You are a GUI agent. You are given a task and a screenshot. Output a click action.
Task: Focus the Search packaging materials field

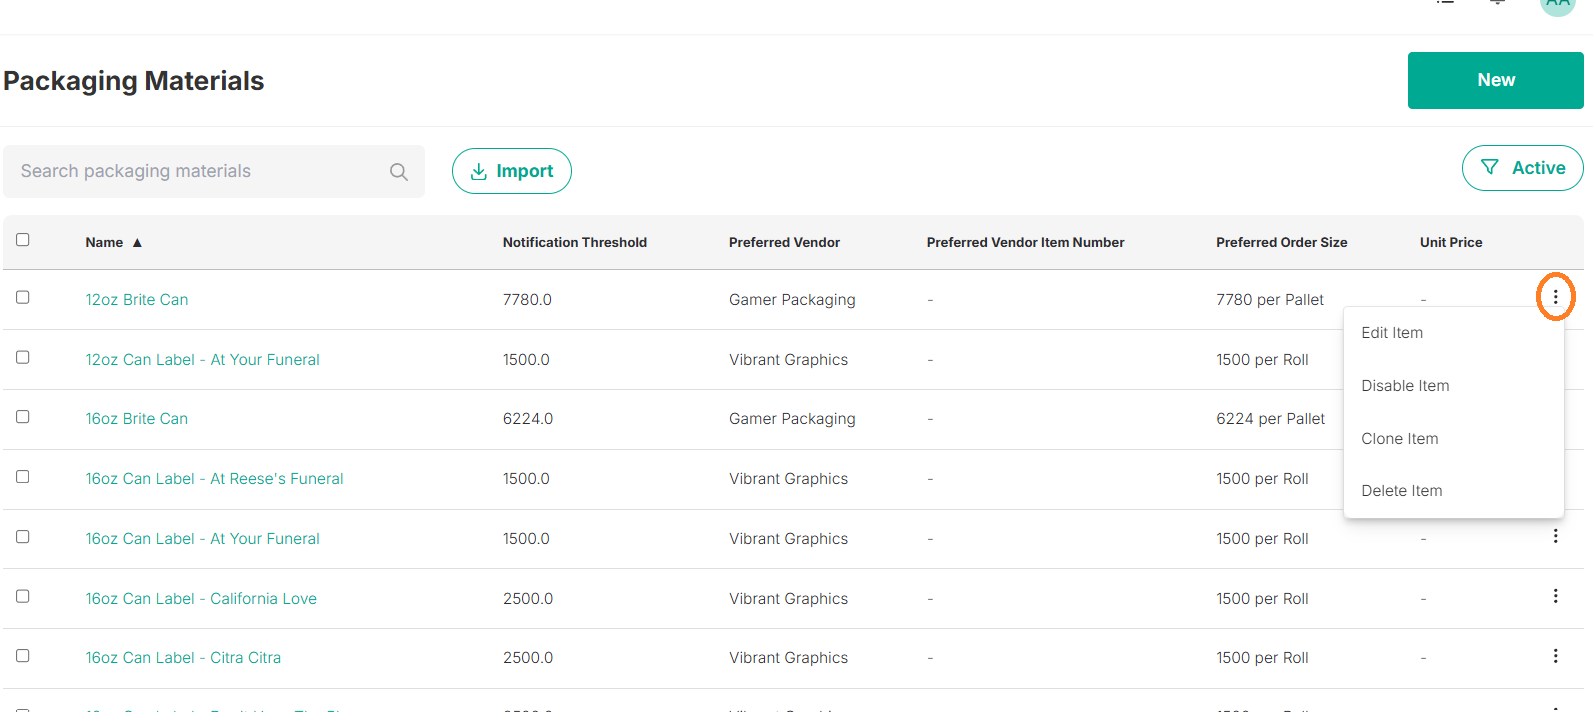(x=214, y=171)
